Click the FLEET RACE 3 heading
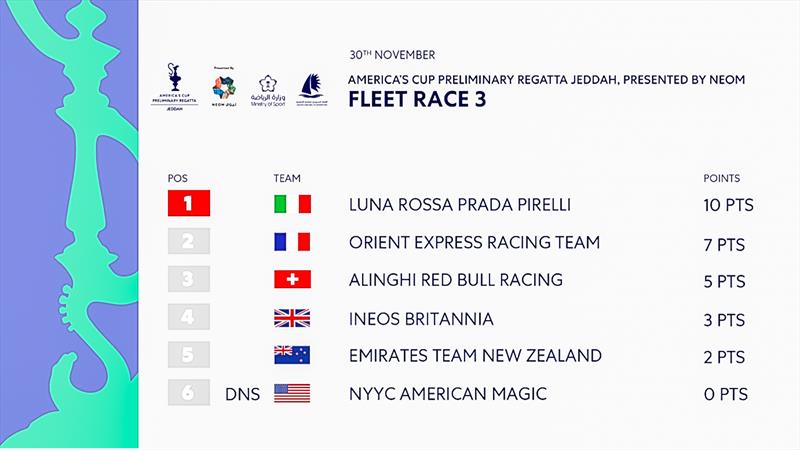The height and width of the screenshot is (450, 800). (417, 99)
